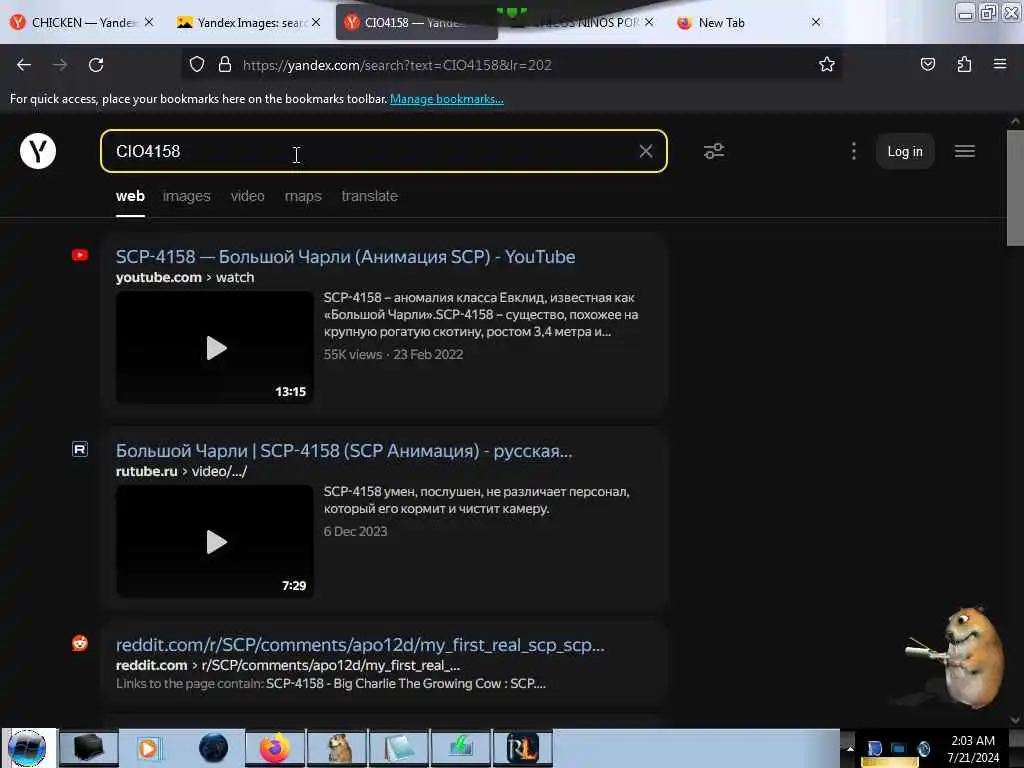Click the browser address bar URL
This screenshot has height=768, width=1024.
coord(397,65)
